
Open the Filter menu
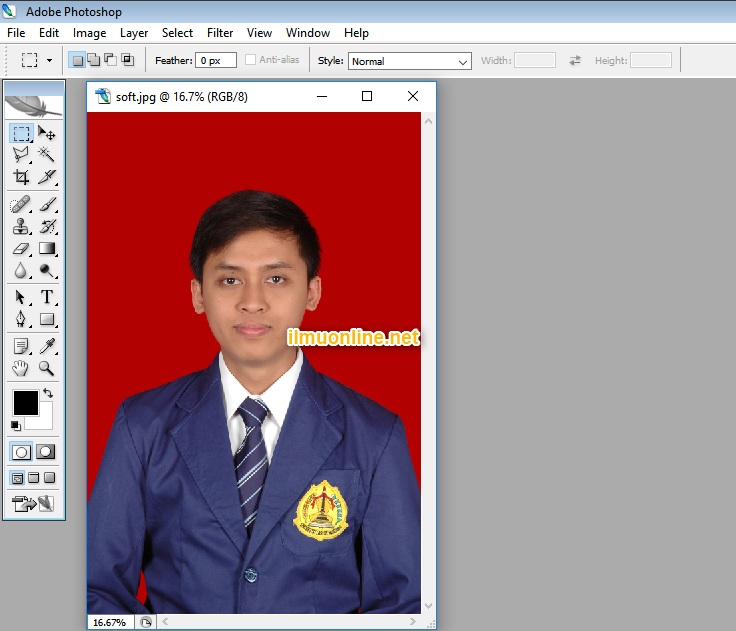220,33
